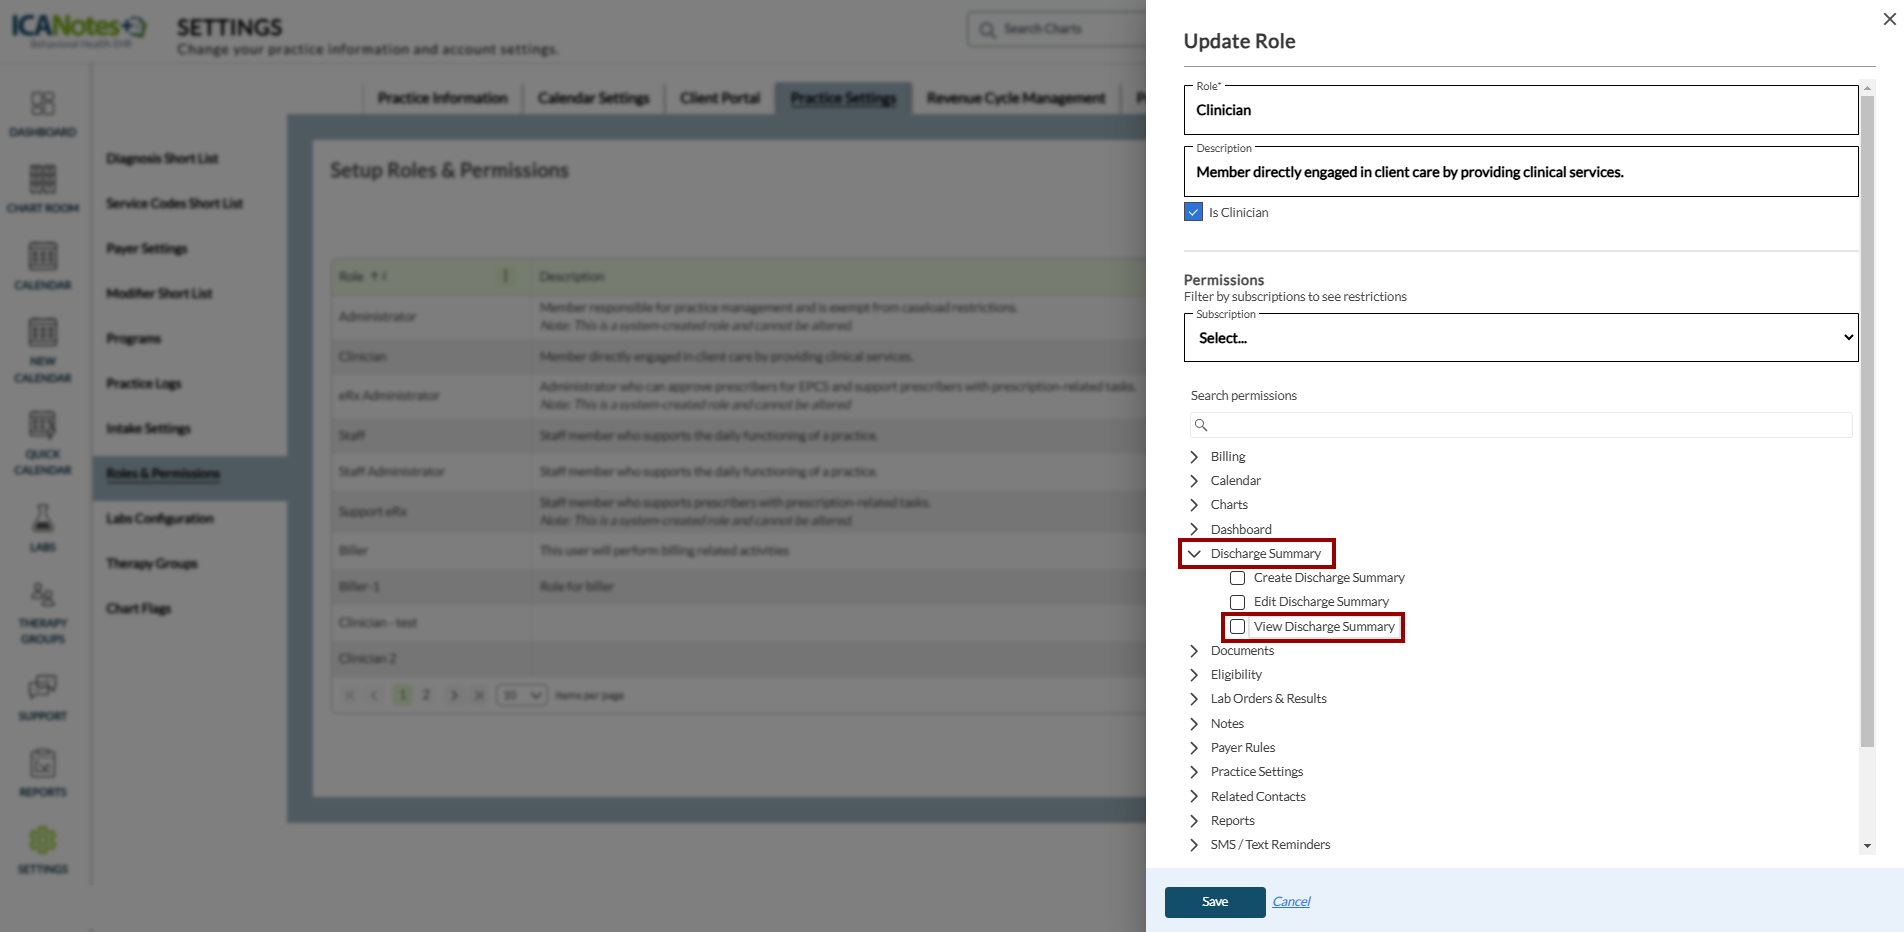This screenshot has height=932, width=1904.
Task: Open the Labs flask icon
Action: pyautogui.click(x=42, y=518)
